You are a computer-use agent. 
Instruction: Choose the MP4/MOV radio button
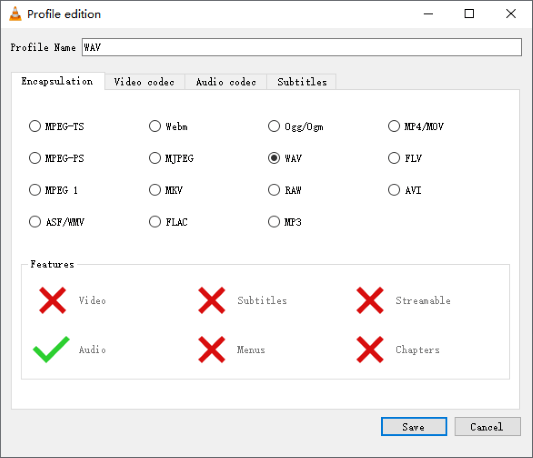pos(416,126)
